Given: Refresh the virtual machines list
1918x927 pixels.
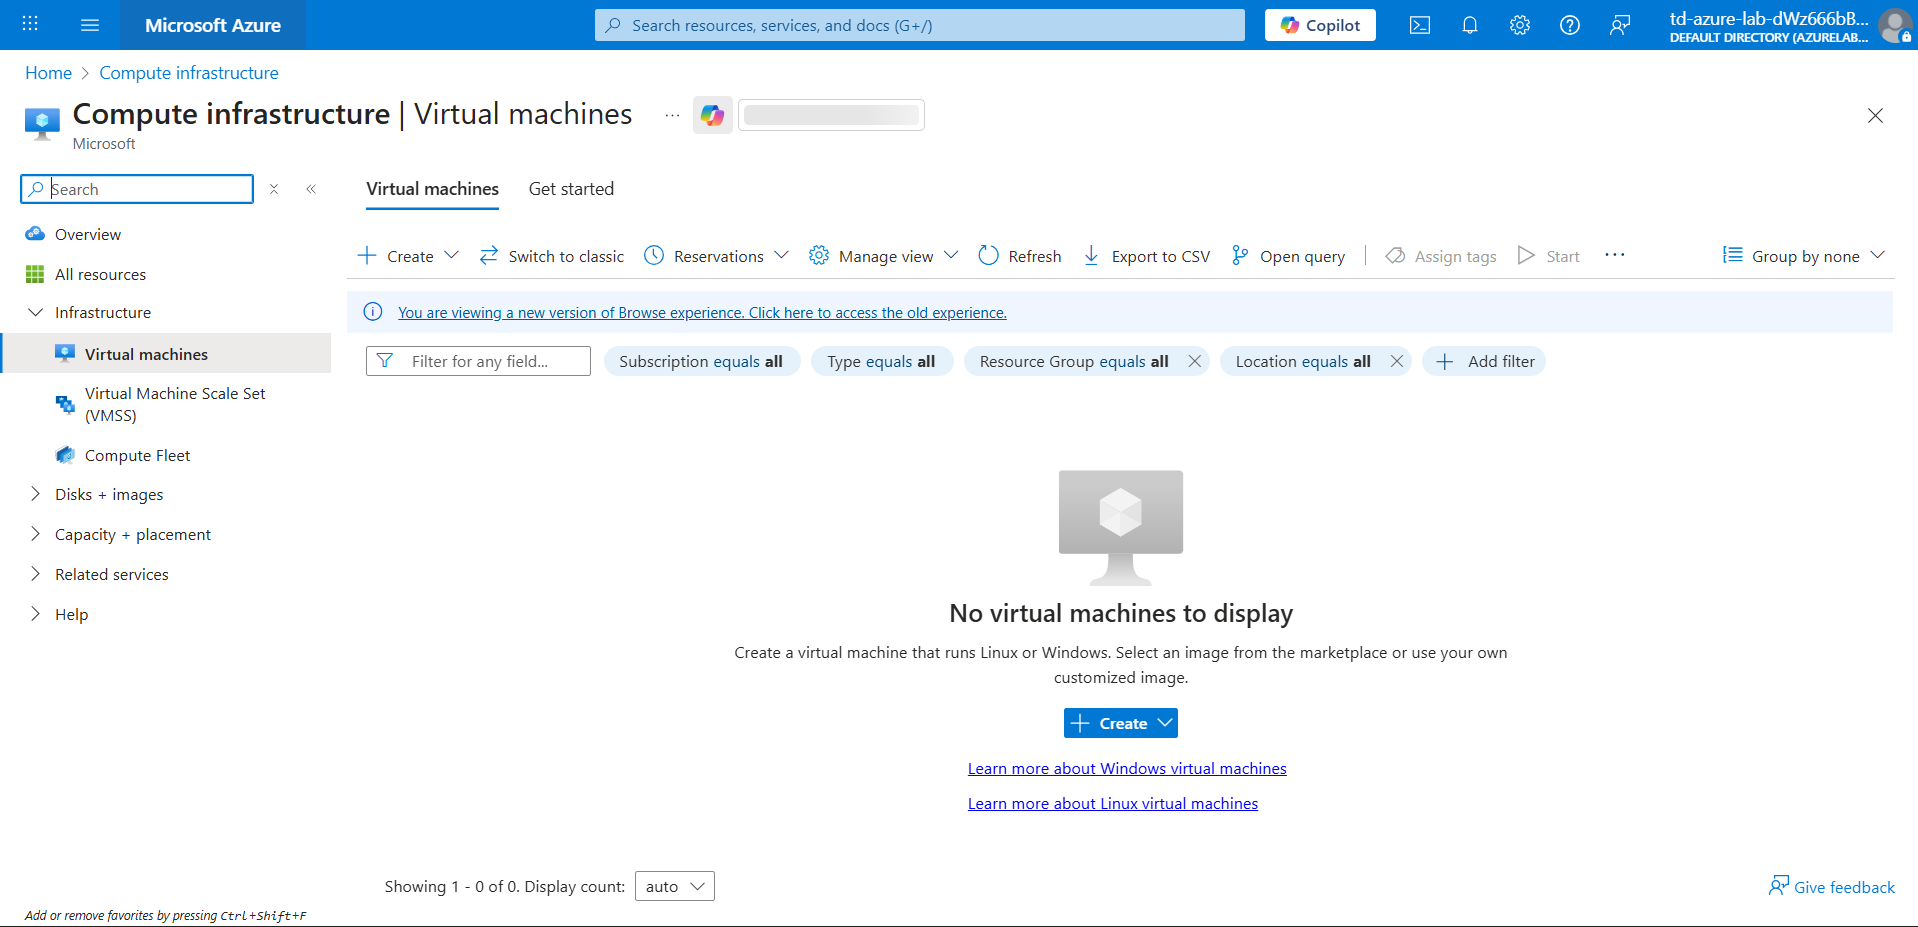Looking at the screenshot, I should (x=1019, y=256).
